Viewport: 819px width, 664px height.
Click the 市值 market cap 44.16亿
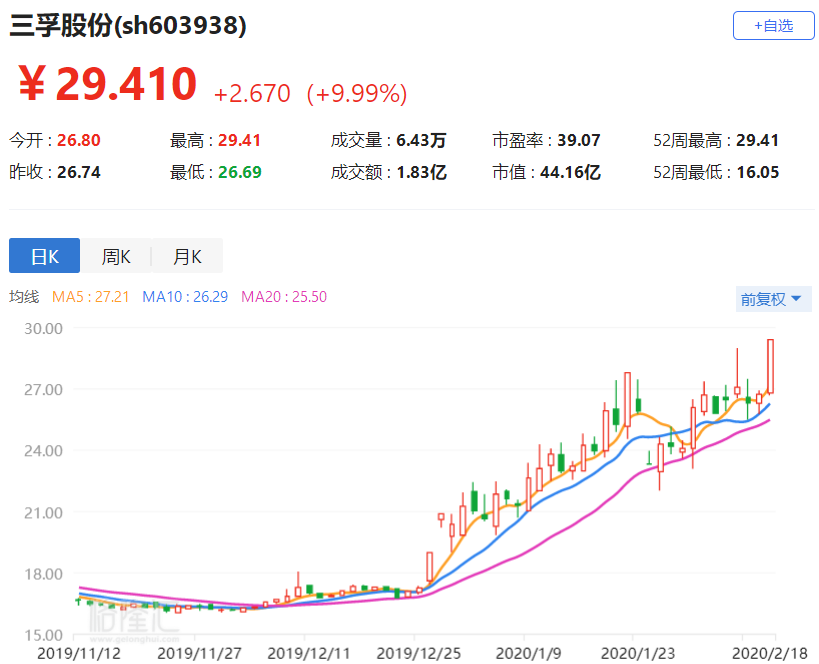point(570,172)
